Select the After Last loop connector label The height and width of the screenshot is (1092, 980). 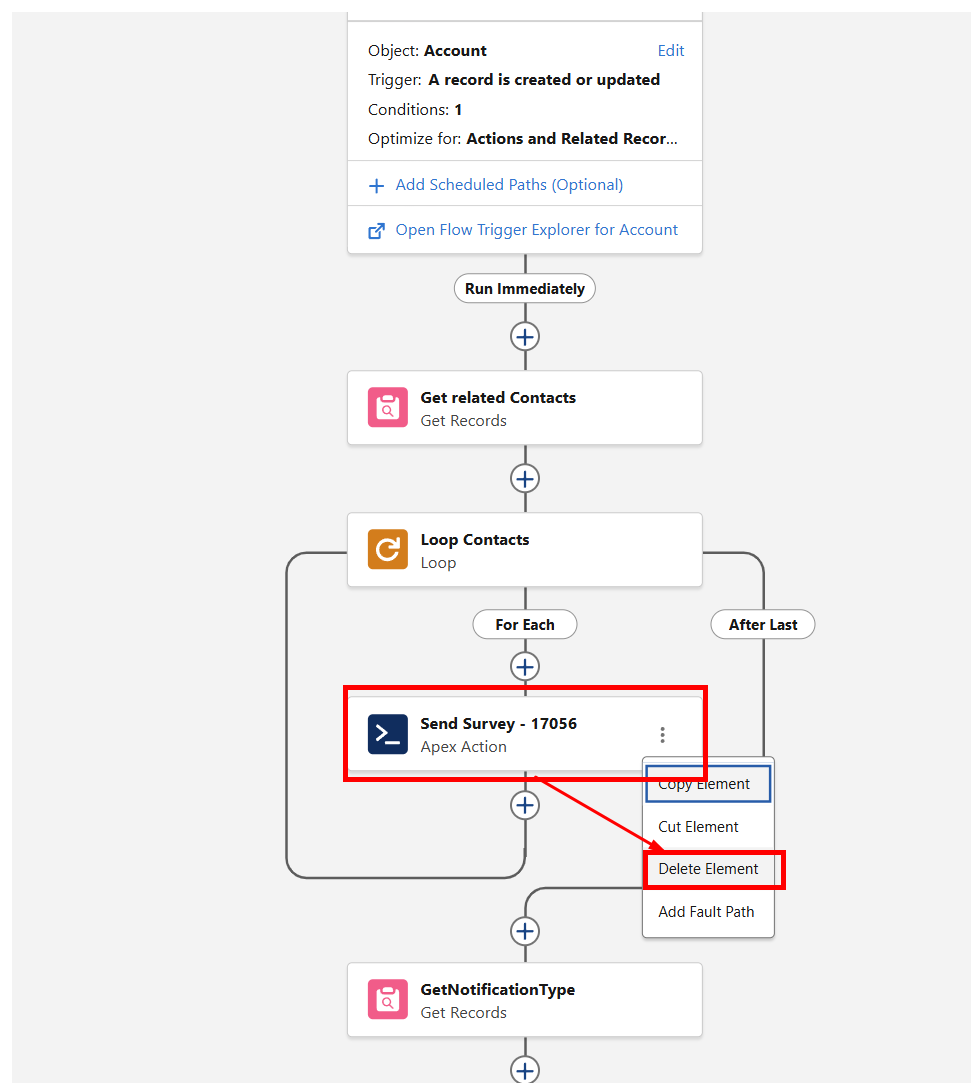(x=763, y=625)
